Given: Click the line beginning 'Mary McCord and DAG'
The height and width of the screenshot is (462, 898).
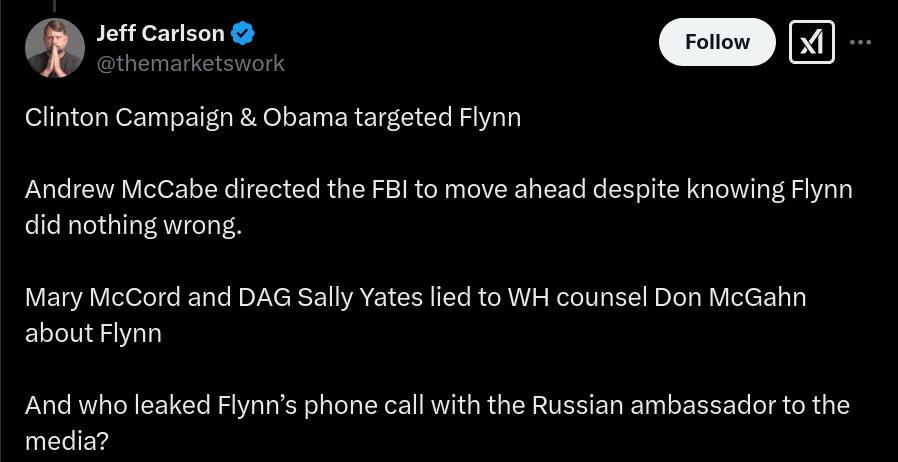Looking at the screenshot, I should (415, 298).
